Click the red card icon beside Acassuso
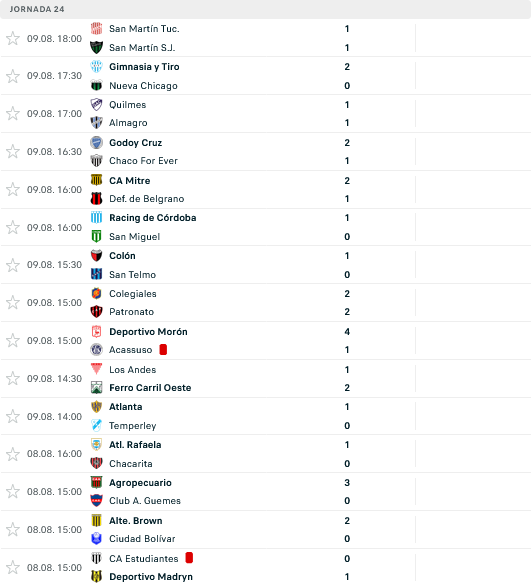531x585 pixels. click(x=163, y=350)
